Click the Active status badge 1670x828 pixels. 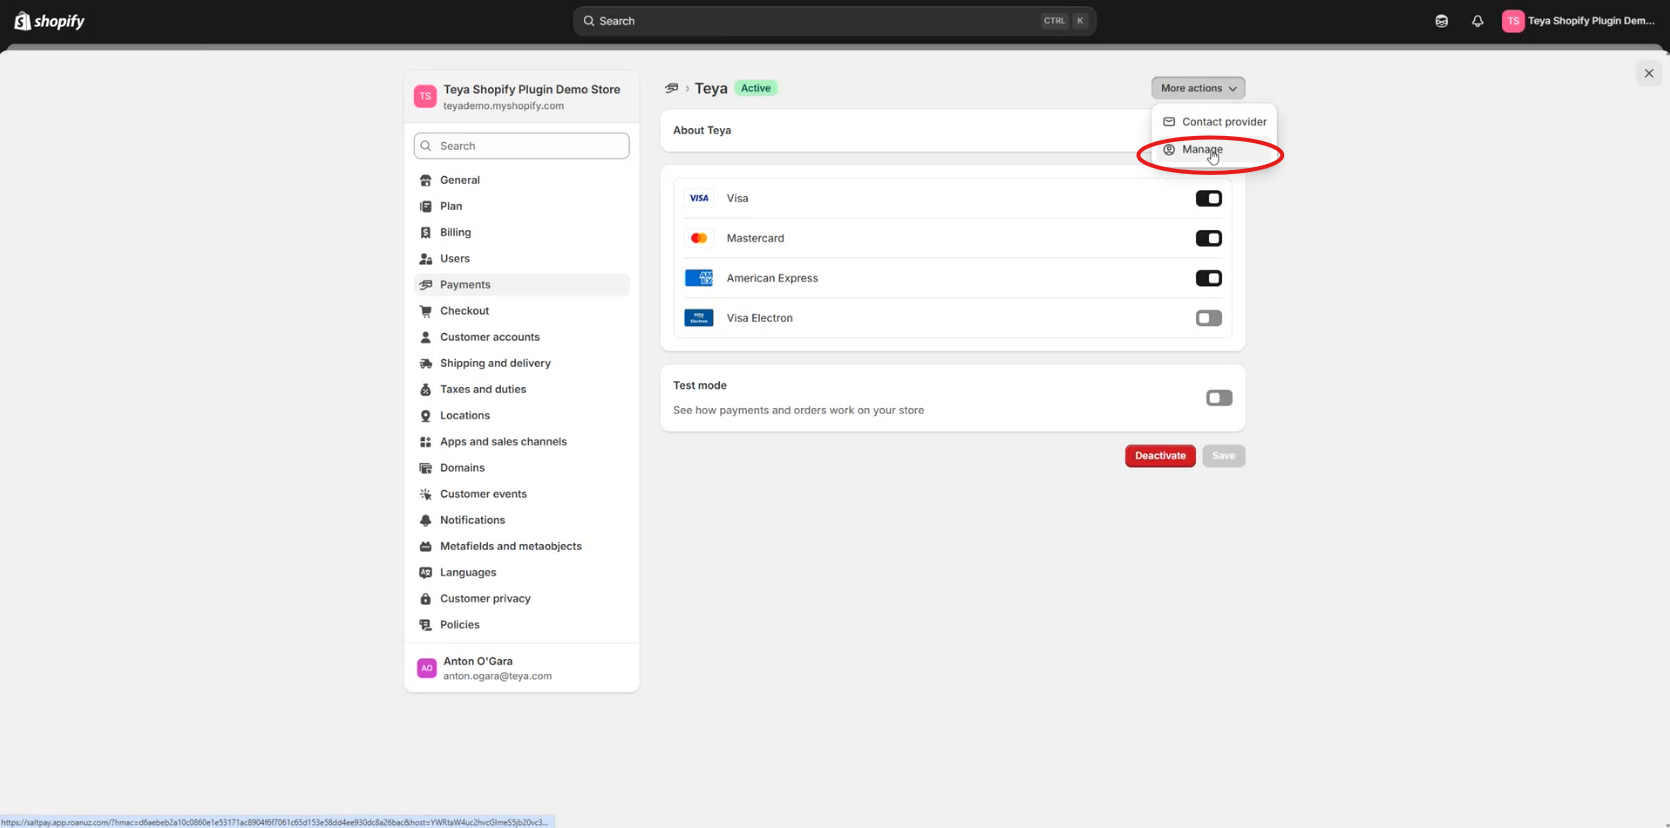point(756,88)
